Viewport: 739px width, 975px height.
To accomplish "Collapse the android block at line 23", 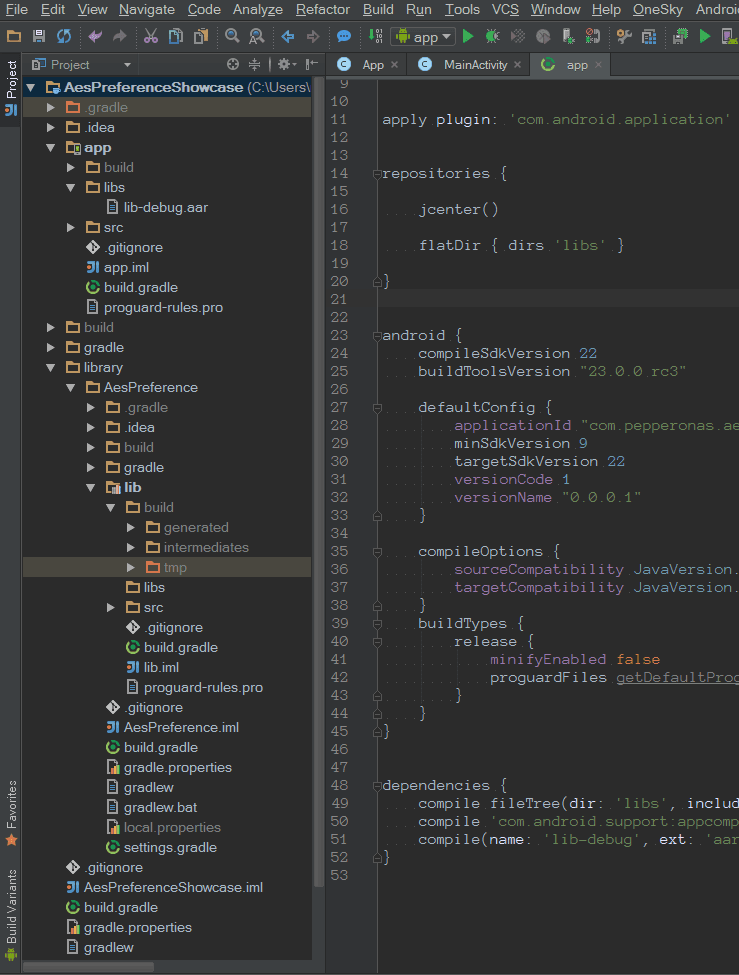I will (x=377, y=336).
